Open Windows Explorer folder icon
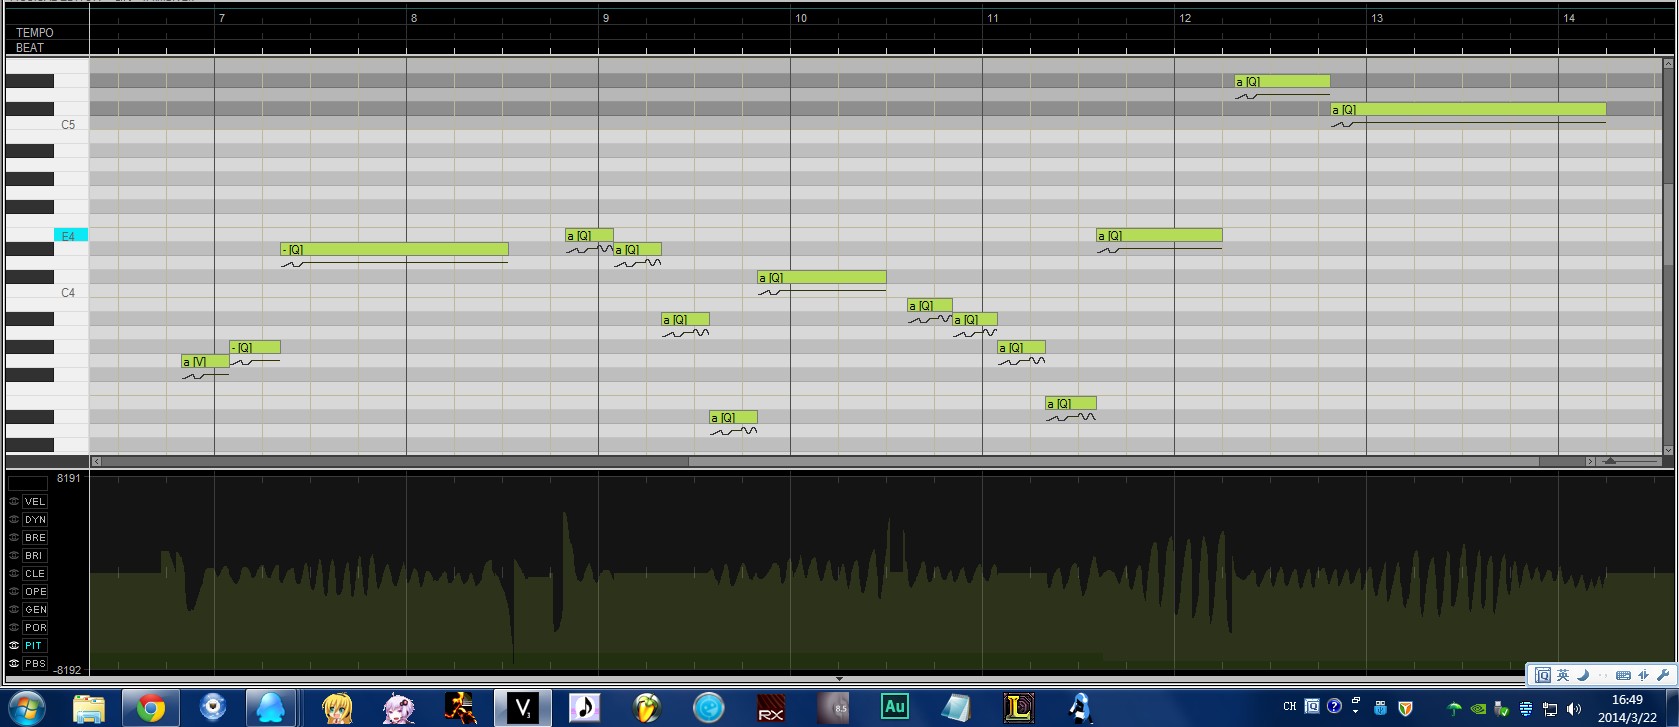The width and height of the screenshot is (1679, 727). coord(89,708)
